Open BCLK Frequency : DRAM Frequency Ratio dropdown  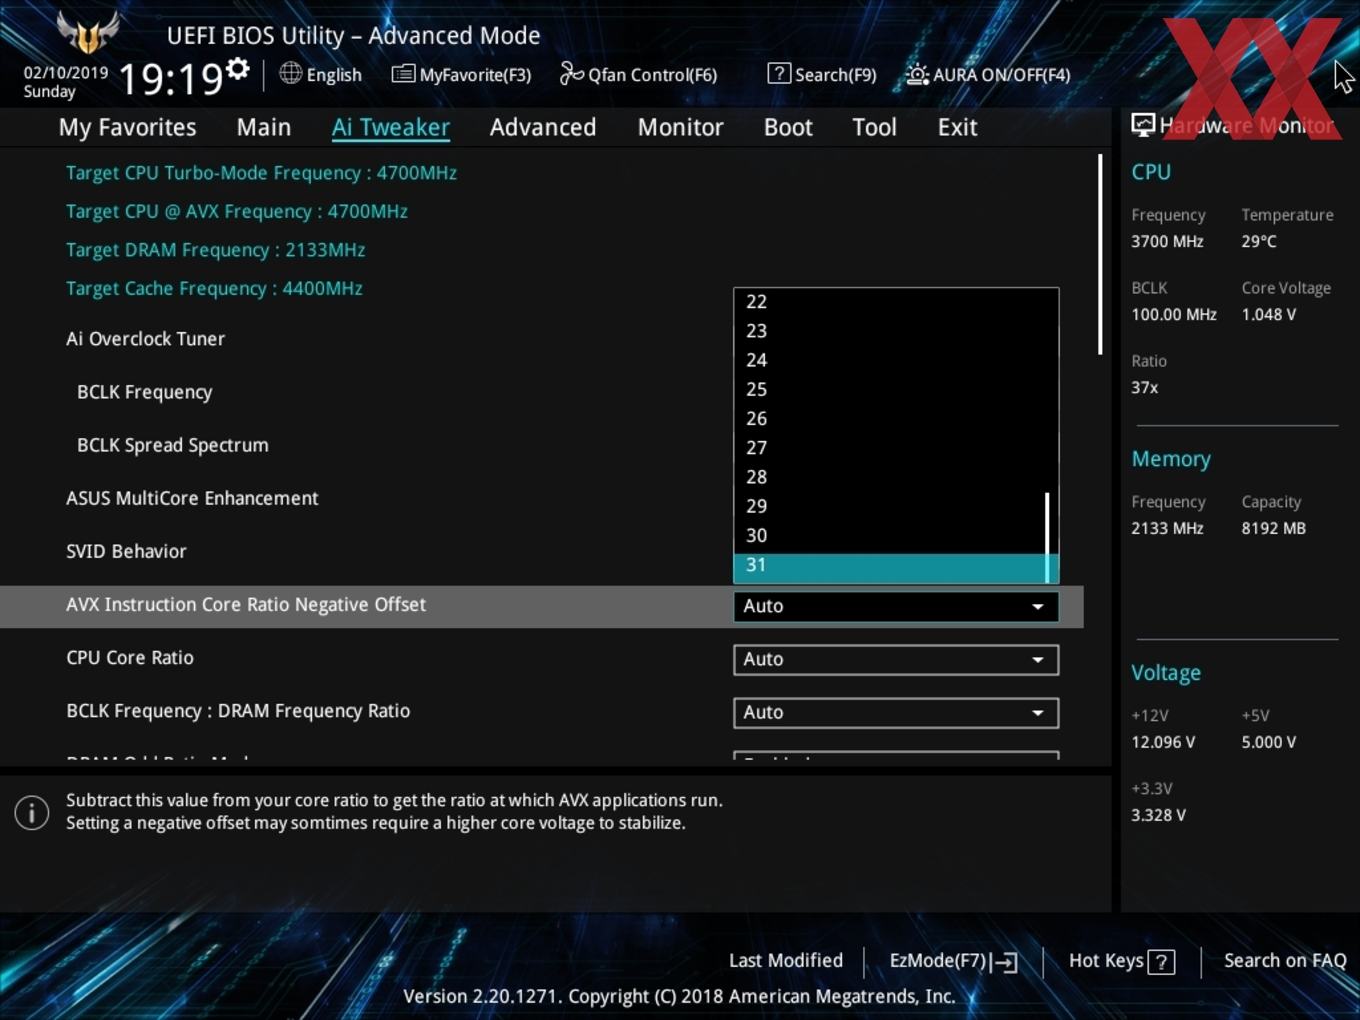(896, 712)
